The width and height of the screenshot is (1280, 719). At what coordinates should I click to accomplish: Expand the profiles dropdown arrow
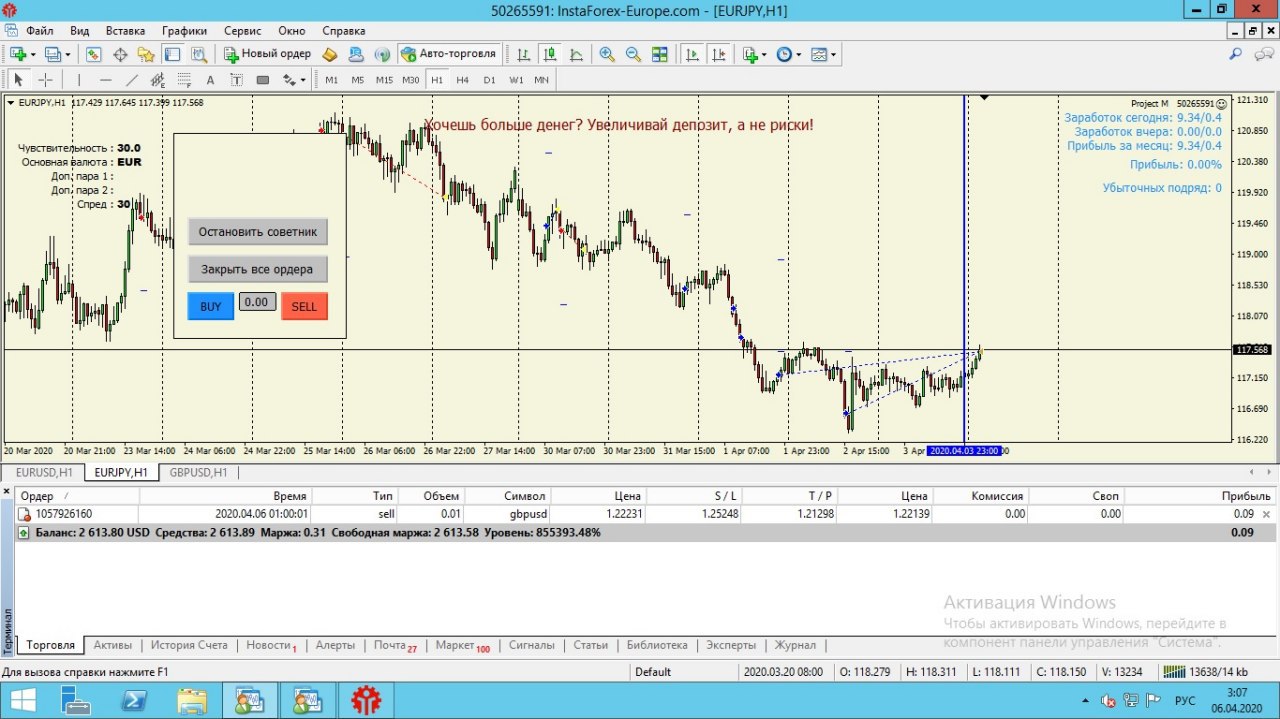[x=68, y=55]
